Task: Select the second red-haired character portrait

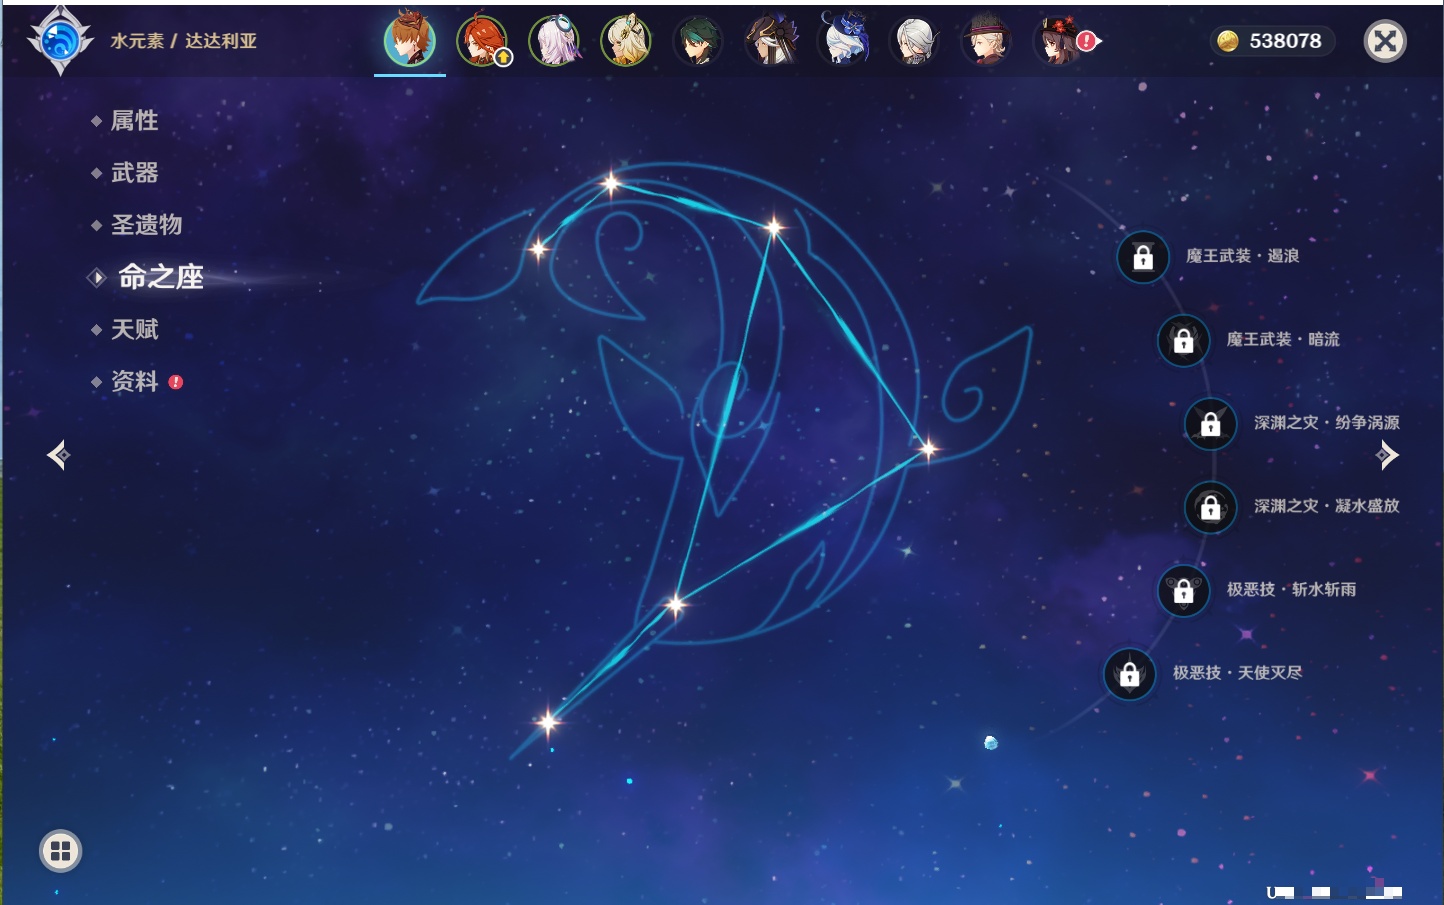Action: pos(482,42)
